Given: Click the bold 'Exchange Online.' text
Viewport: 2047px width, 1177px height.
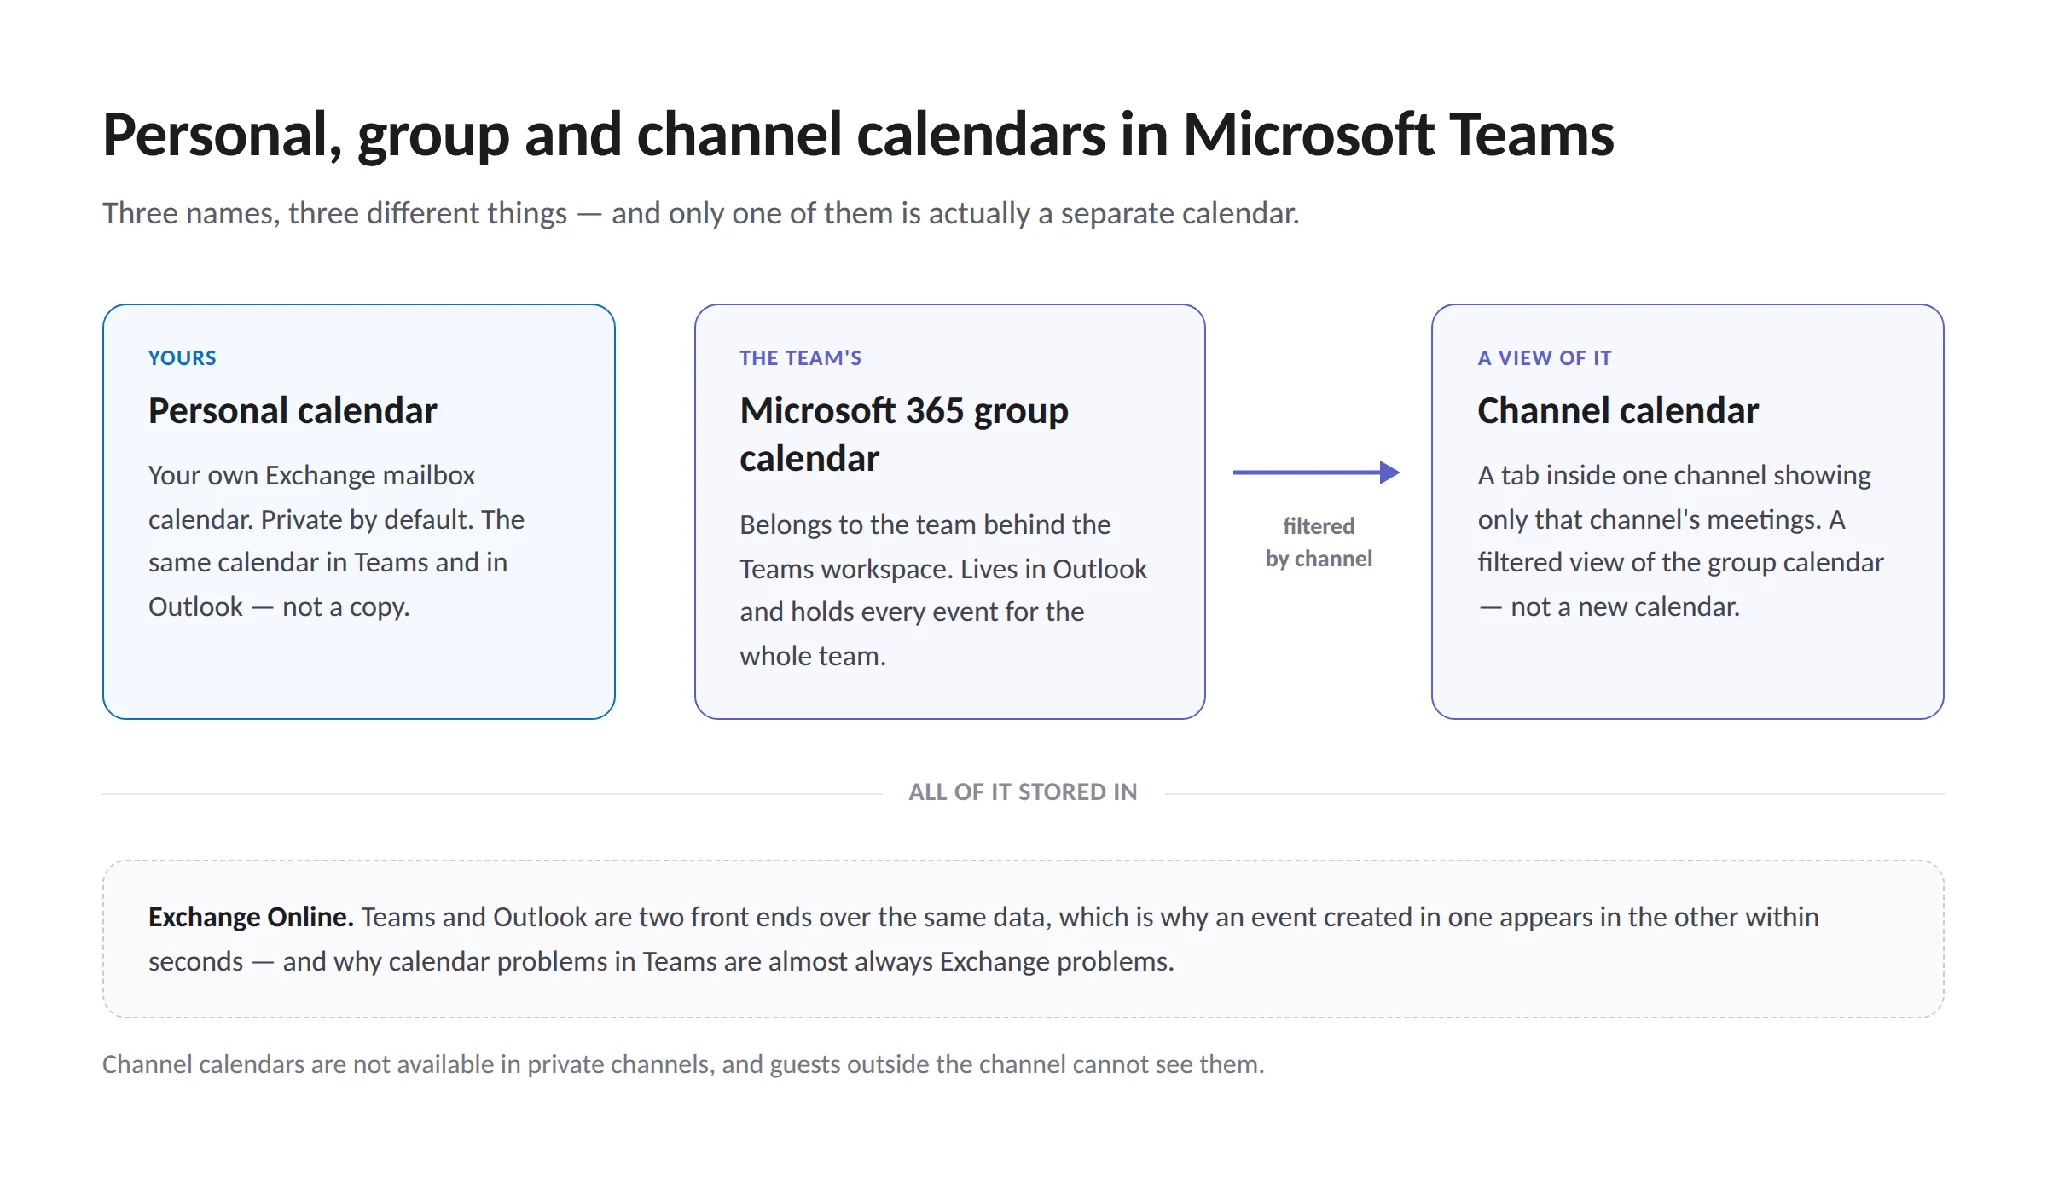Looking at the screenshot, I should (251, 917).
